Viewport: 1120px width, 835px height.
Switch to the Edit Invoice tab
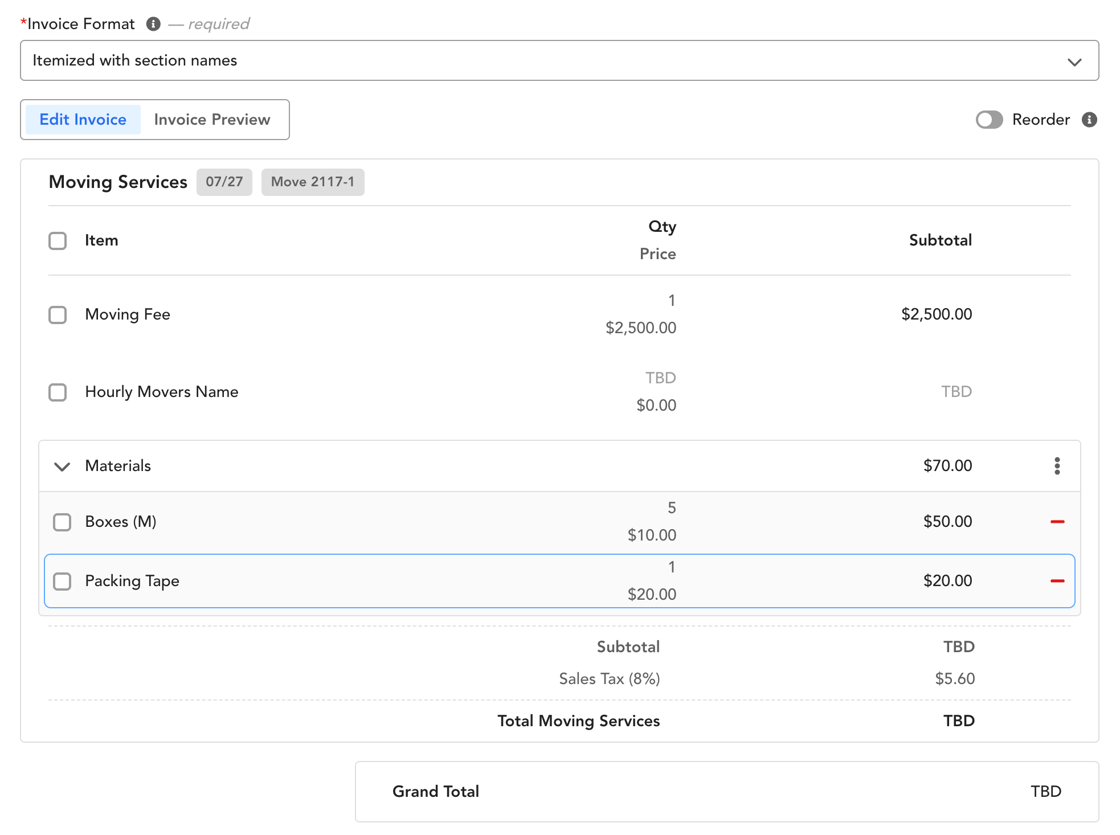pyautogui.click(x=83, y=119)
